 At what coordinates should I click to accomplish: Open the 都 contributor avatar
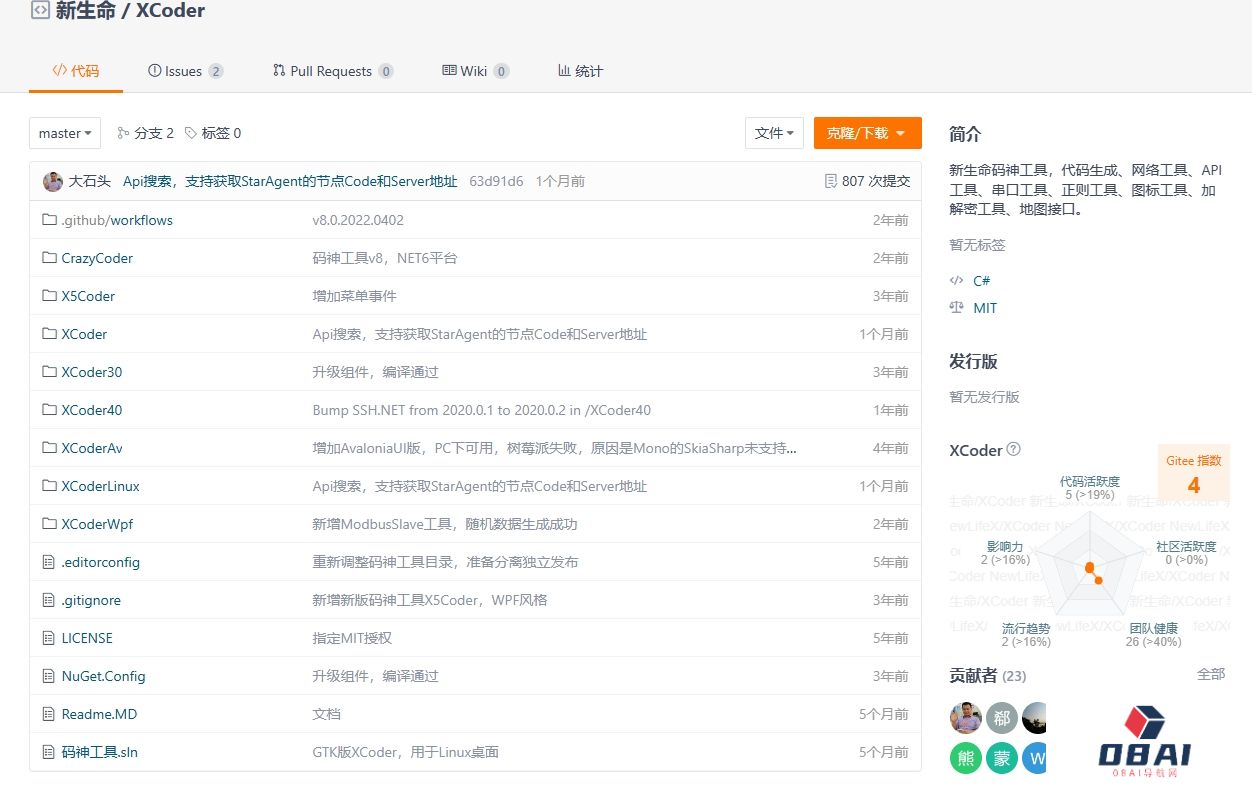pos(1002,718)
